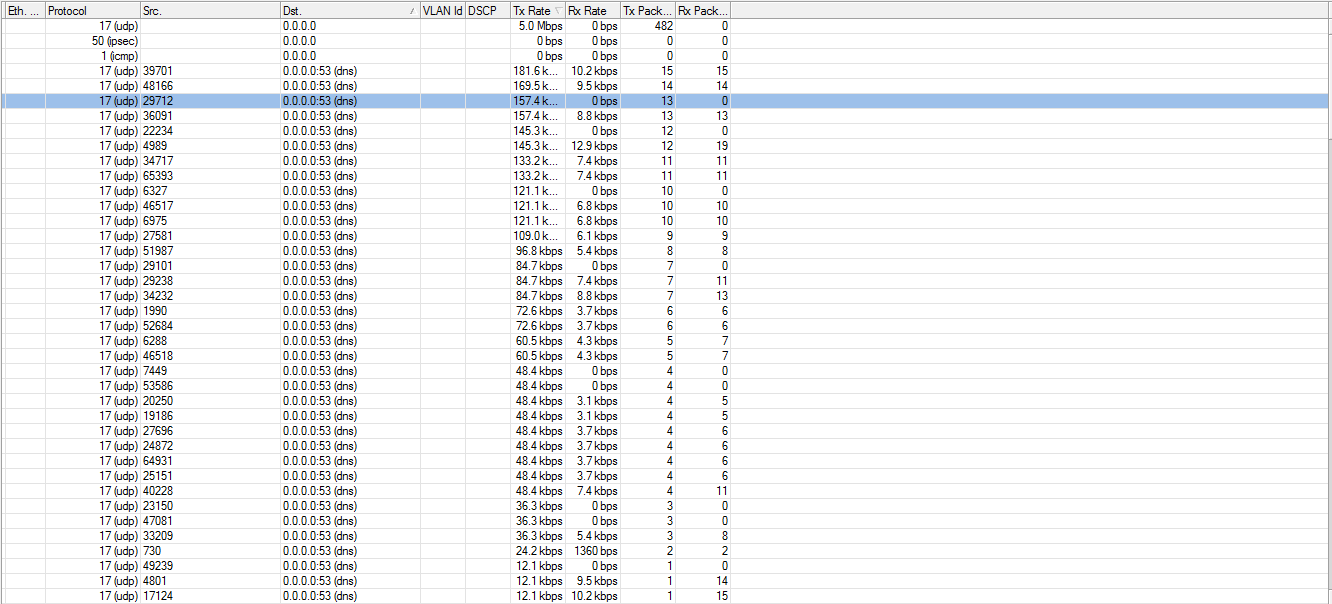Select the row with source port 27696
The image size is (1332, 604).
tap(666, 431)
